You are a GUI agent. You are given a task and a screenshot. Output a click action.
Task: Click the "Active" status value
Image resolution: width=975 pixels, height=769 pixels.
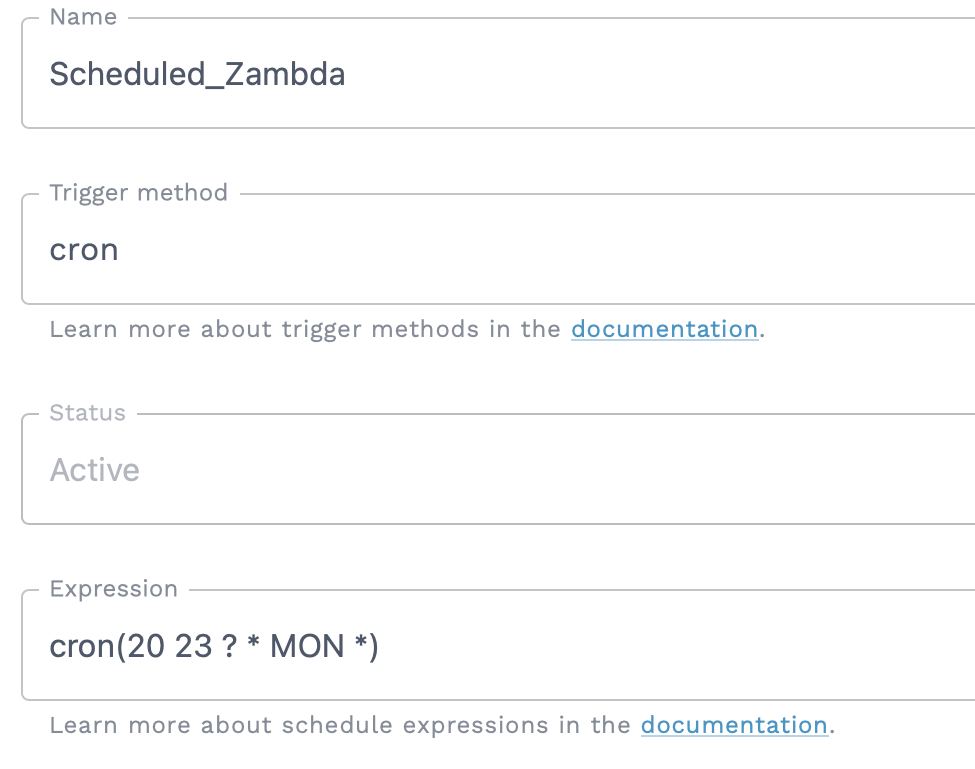point(95,470)
